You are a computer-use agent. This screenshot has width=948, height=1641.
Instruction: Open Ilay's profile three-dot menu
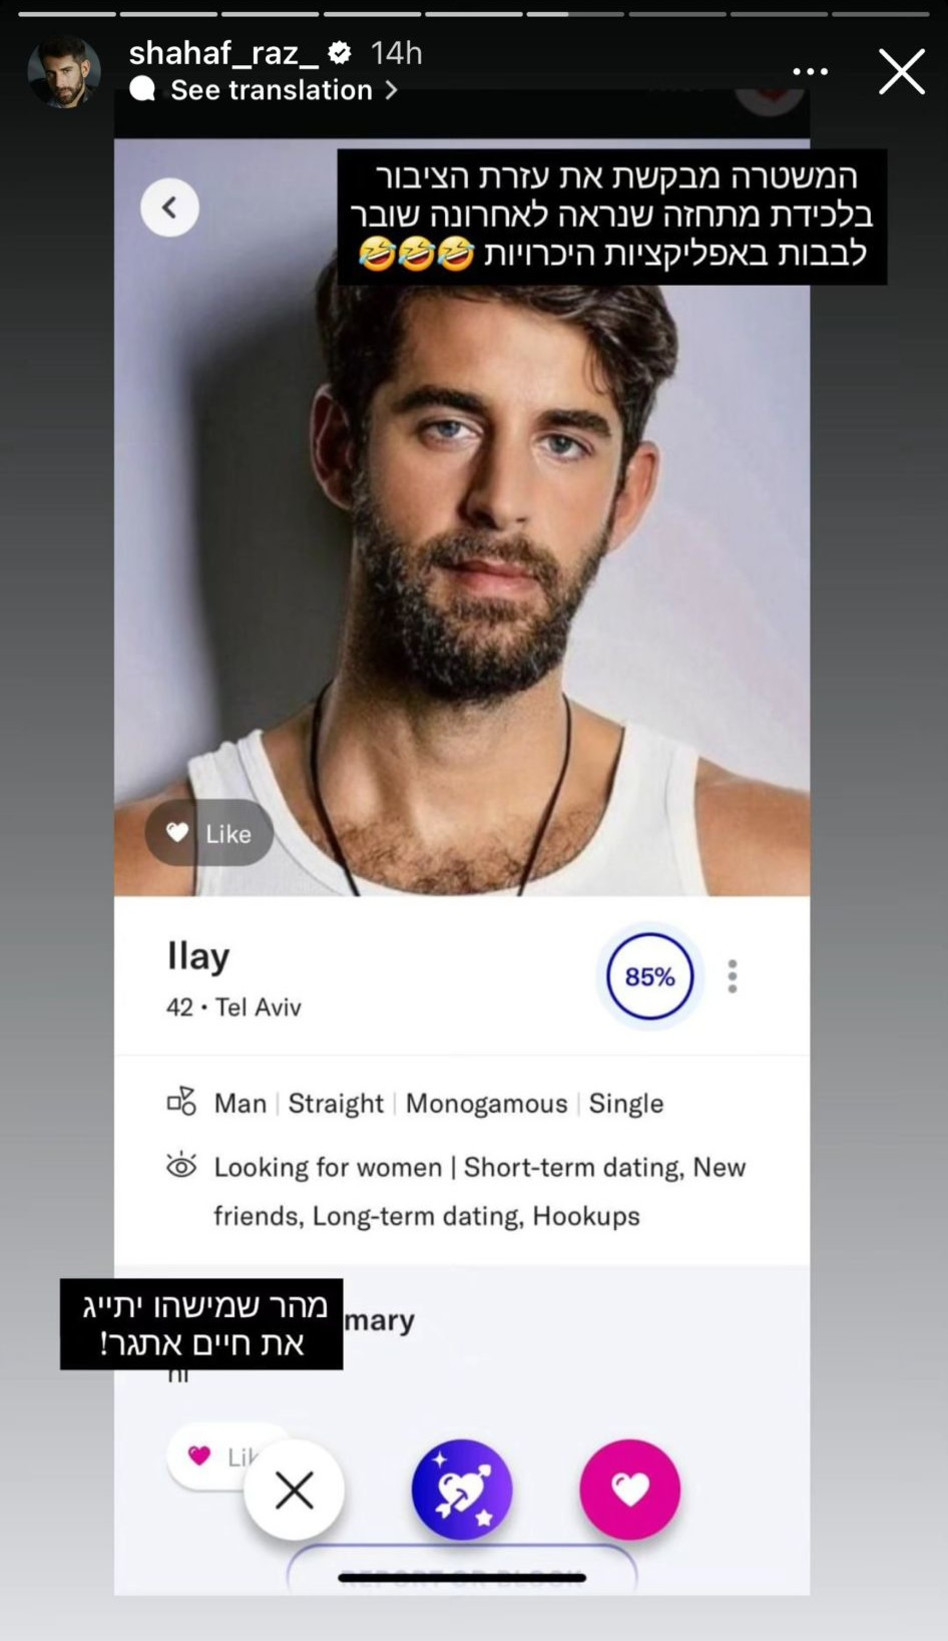[x=732, y=976]
